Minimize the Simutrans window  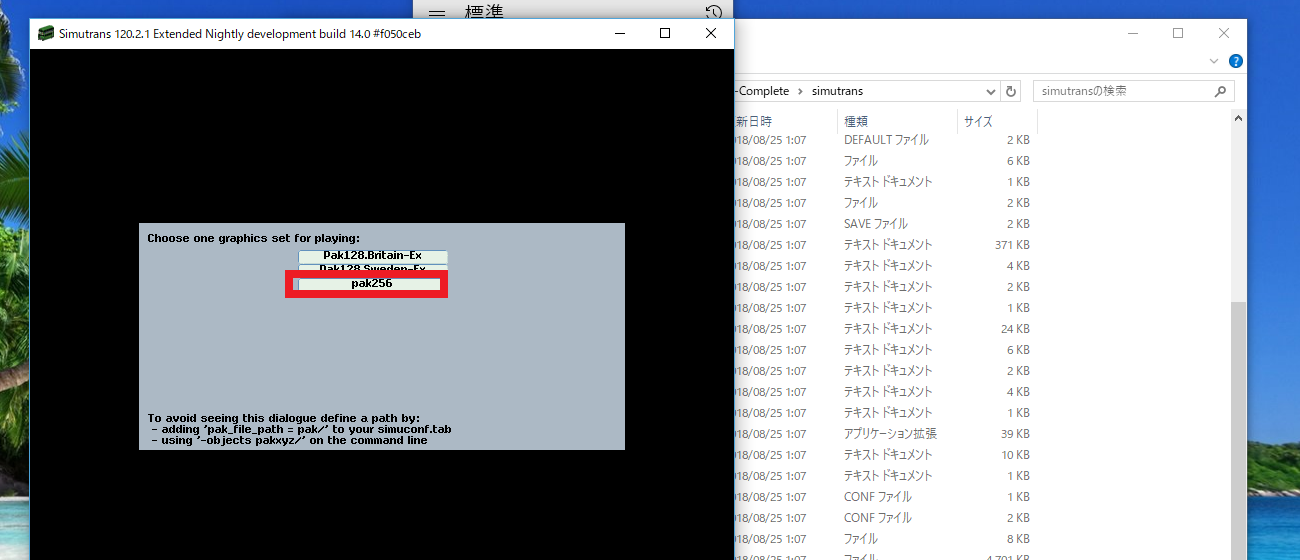tap(619, 33)
